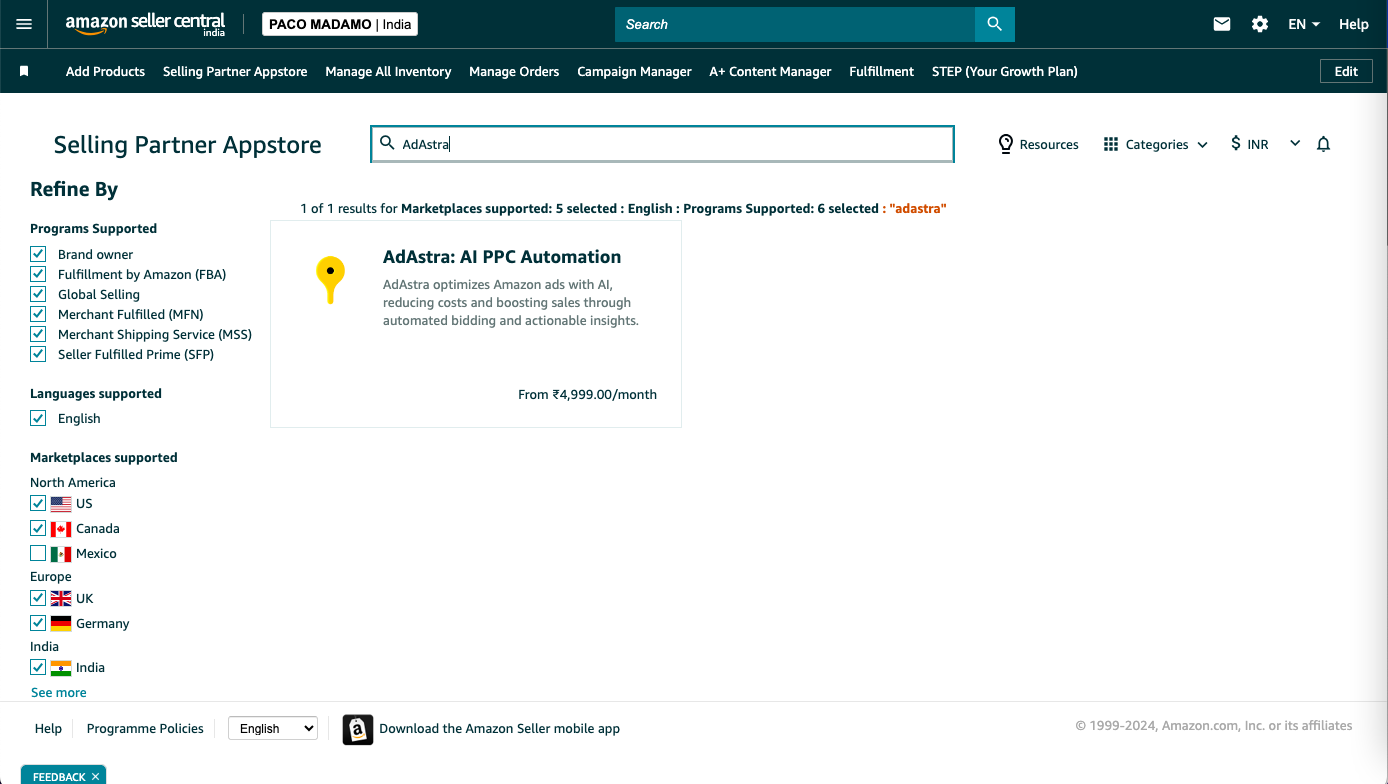
Task: Open the Fulfillment menu item
Action: tap(881, 71)
